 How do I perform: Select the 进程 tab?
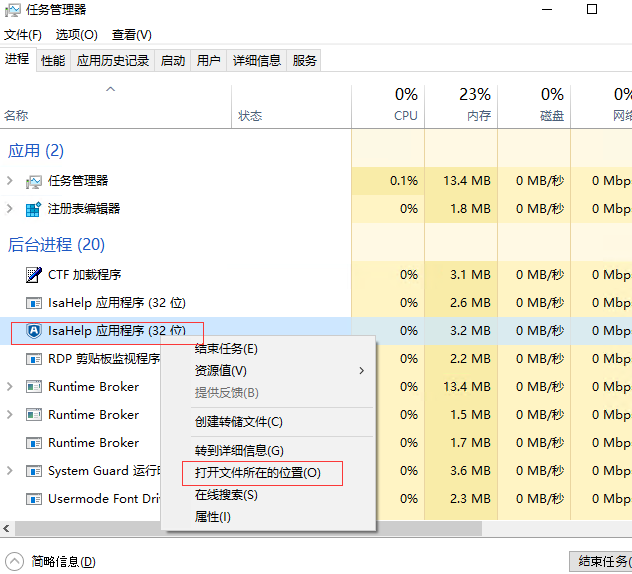click(17, 59)
